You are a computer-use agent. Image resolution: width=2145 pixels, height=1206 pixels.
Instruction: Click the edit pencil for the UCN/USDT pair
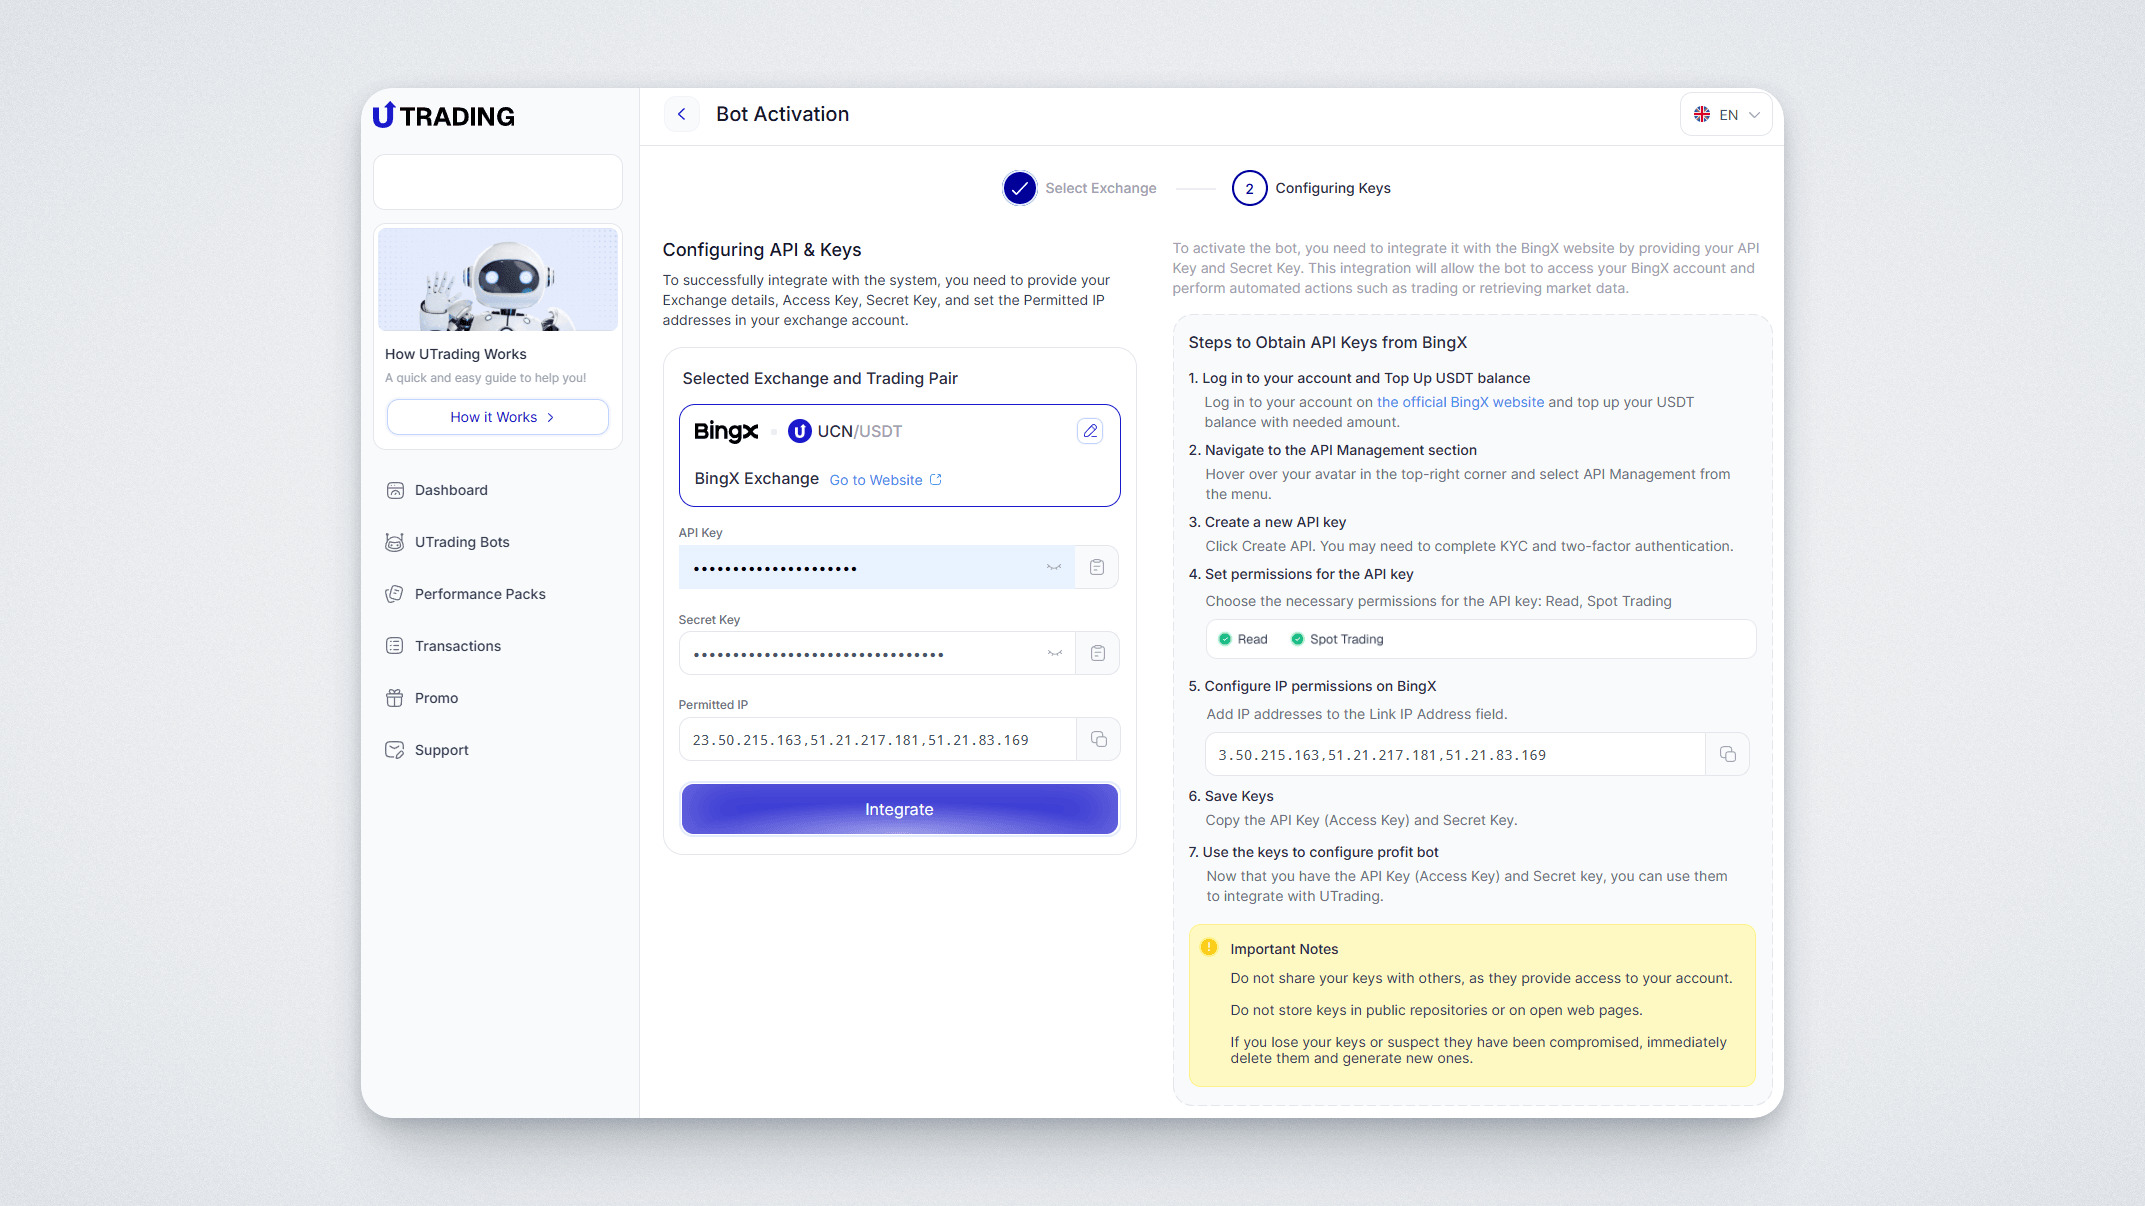[1090, 431]
